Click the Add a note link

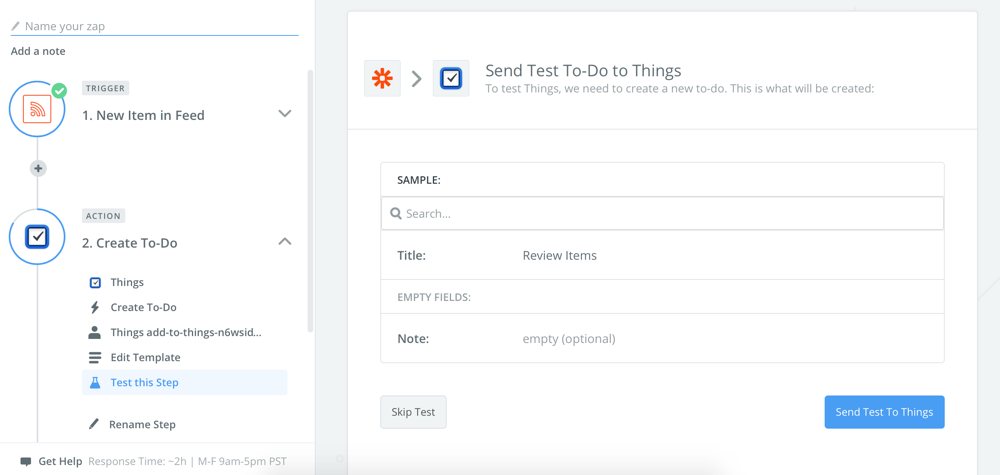click(x=38, y=51)
